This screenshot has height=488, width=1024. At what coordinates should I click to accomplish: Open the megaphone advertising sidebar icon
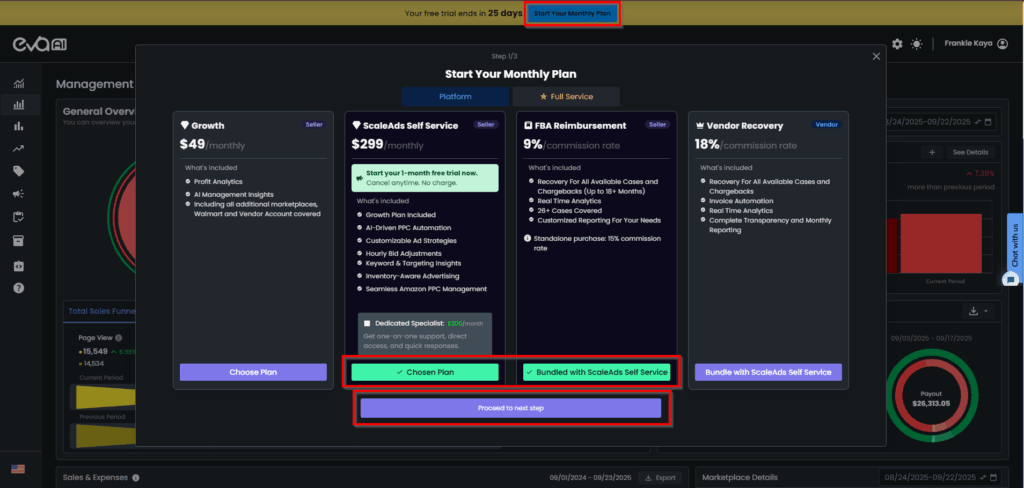pos(19,194)
